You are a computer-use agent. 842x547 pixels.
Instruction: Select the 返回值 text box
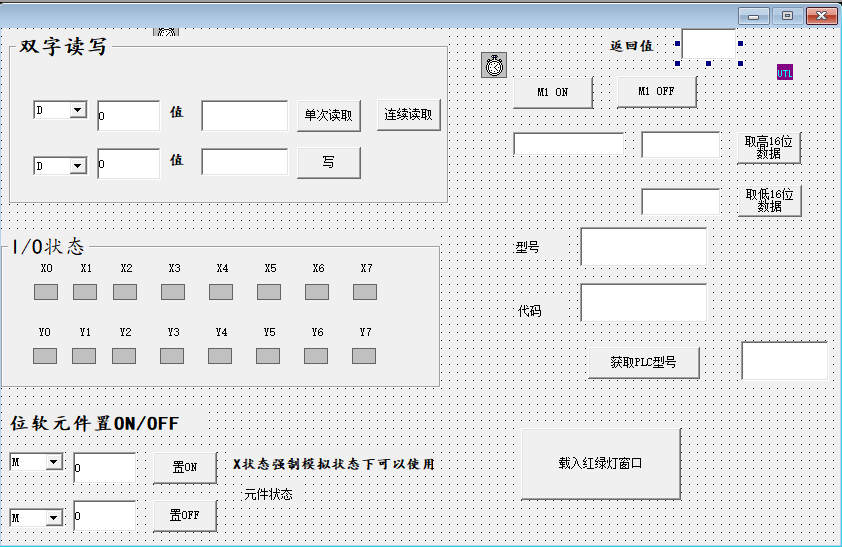[x=709, y=45]
